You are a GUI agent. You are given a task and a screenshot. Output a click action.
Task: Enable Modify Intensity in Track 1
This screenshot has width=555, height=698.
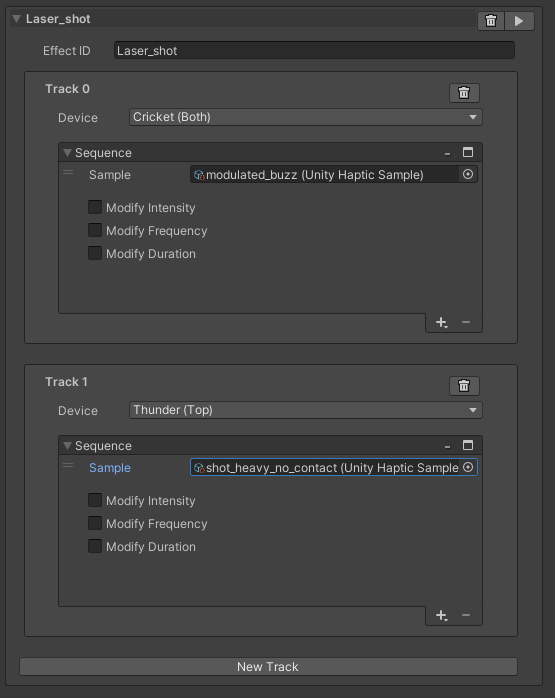click(95, 500)
